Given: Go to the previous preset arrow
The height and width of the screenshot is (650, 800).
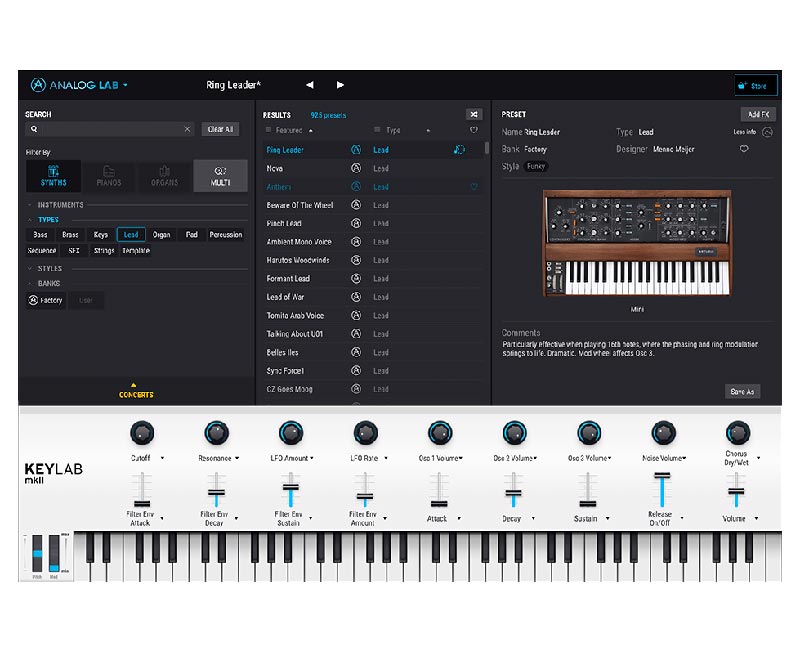Looking at the screenshot, I should pos(310,85).
